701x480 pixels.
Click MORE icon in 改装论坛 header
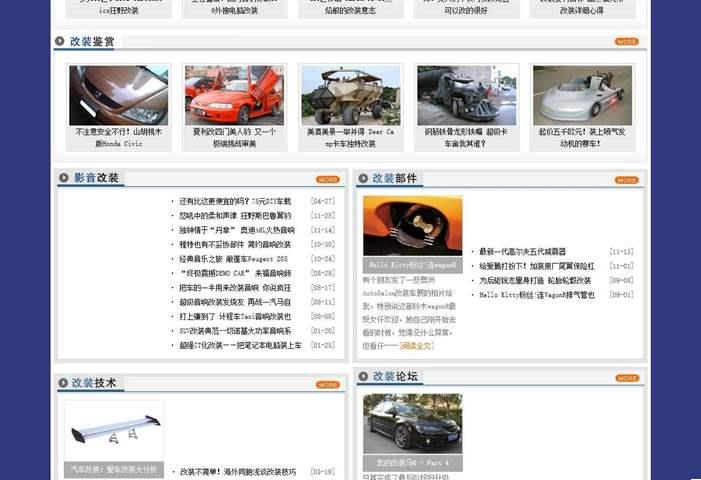coord(626,378)
